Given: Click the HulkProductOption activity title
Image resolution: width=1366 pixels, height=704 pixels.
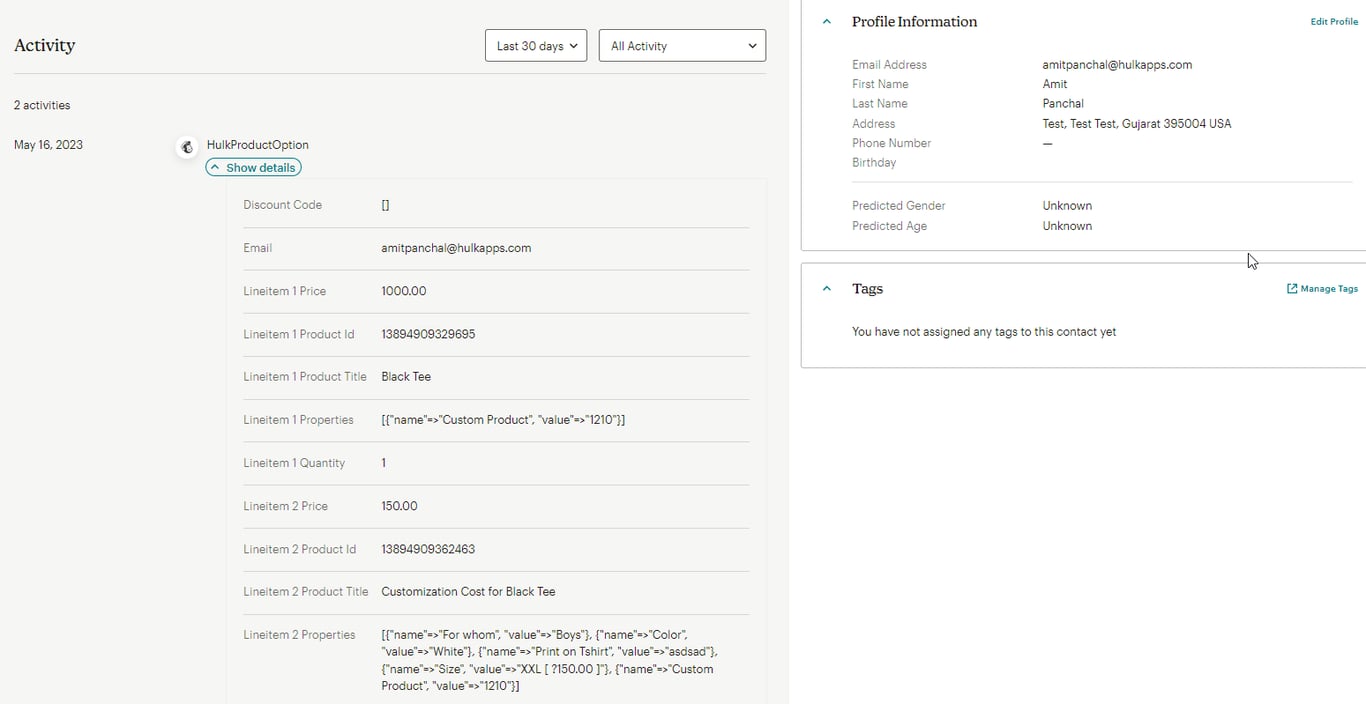Looking at the screenshot, I should (x=257, y=145).
